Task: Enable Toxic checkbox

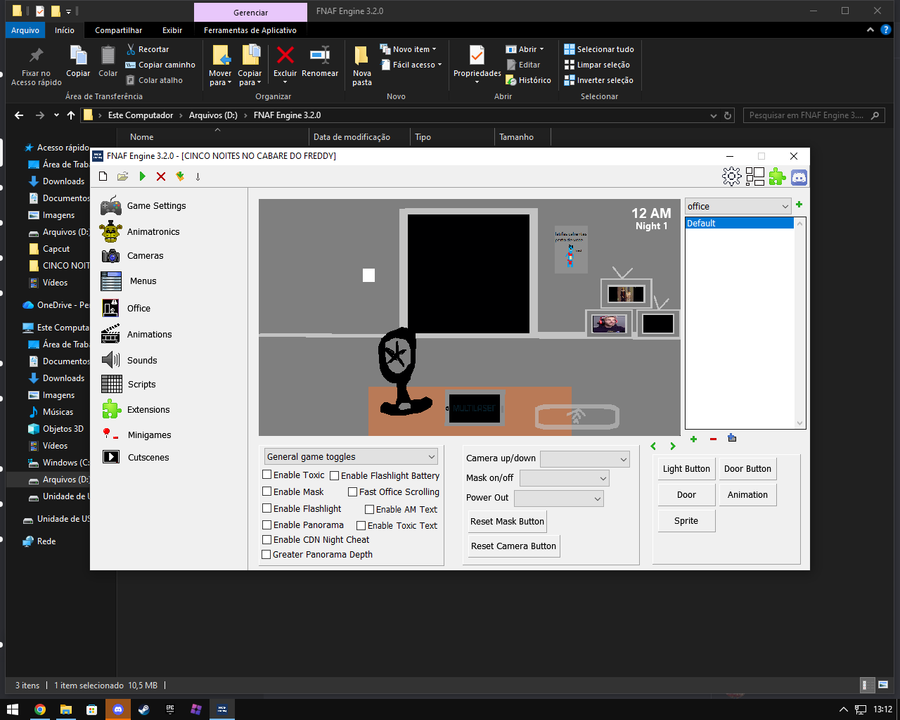Action: (x=267, y=475)
